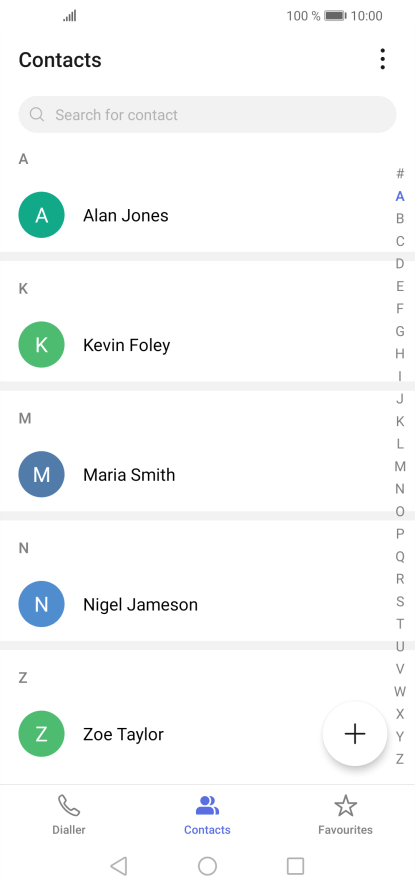Focus the Search for contact field
The image size is (415, 890).
click(x=207, y=115)
